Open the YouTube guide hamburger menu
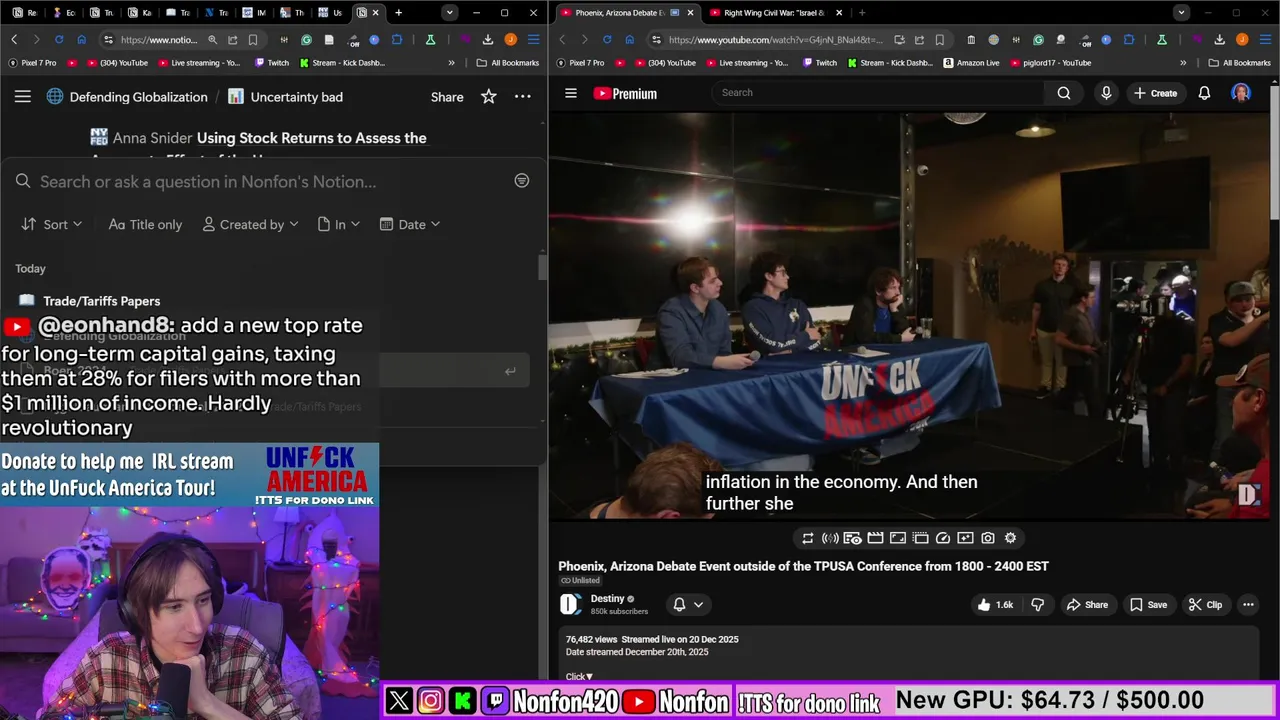This screenshot has width=1280, height=720. click(x=571, y=93)
